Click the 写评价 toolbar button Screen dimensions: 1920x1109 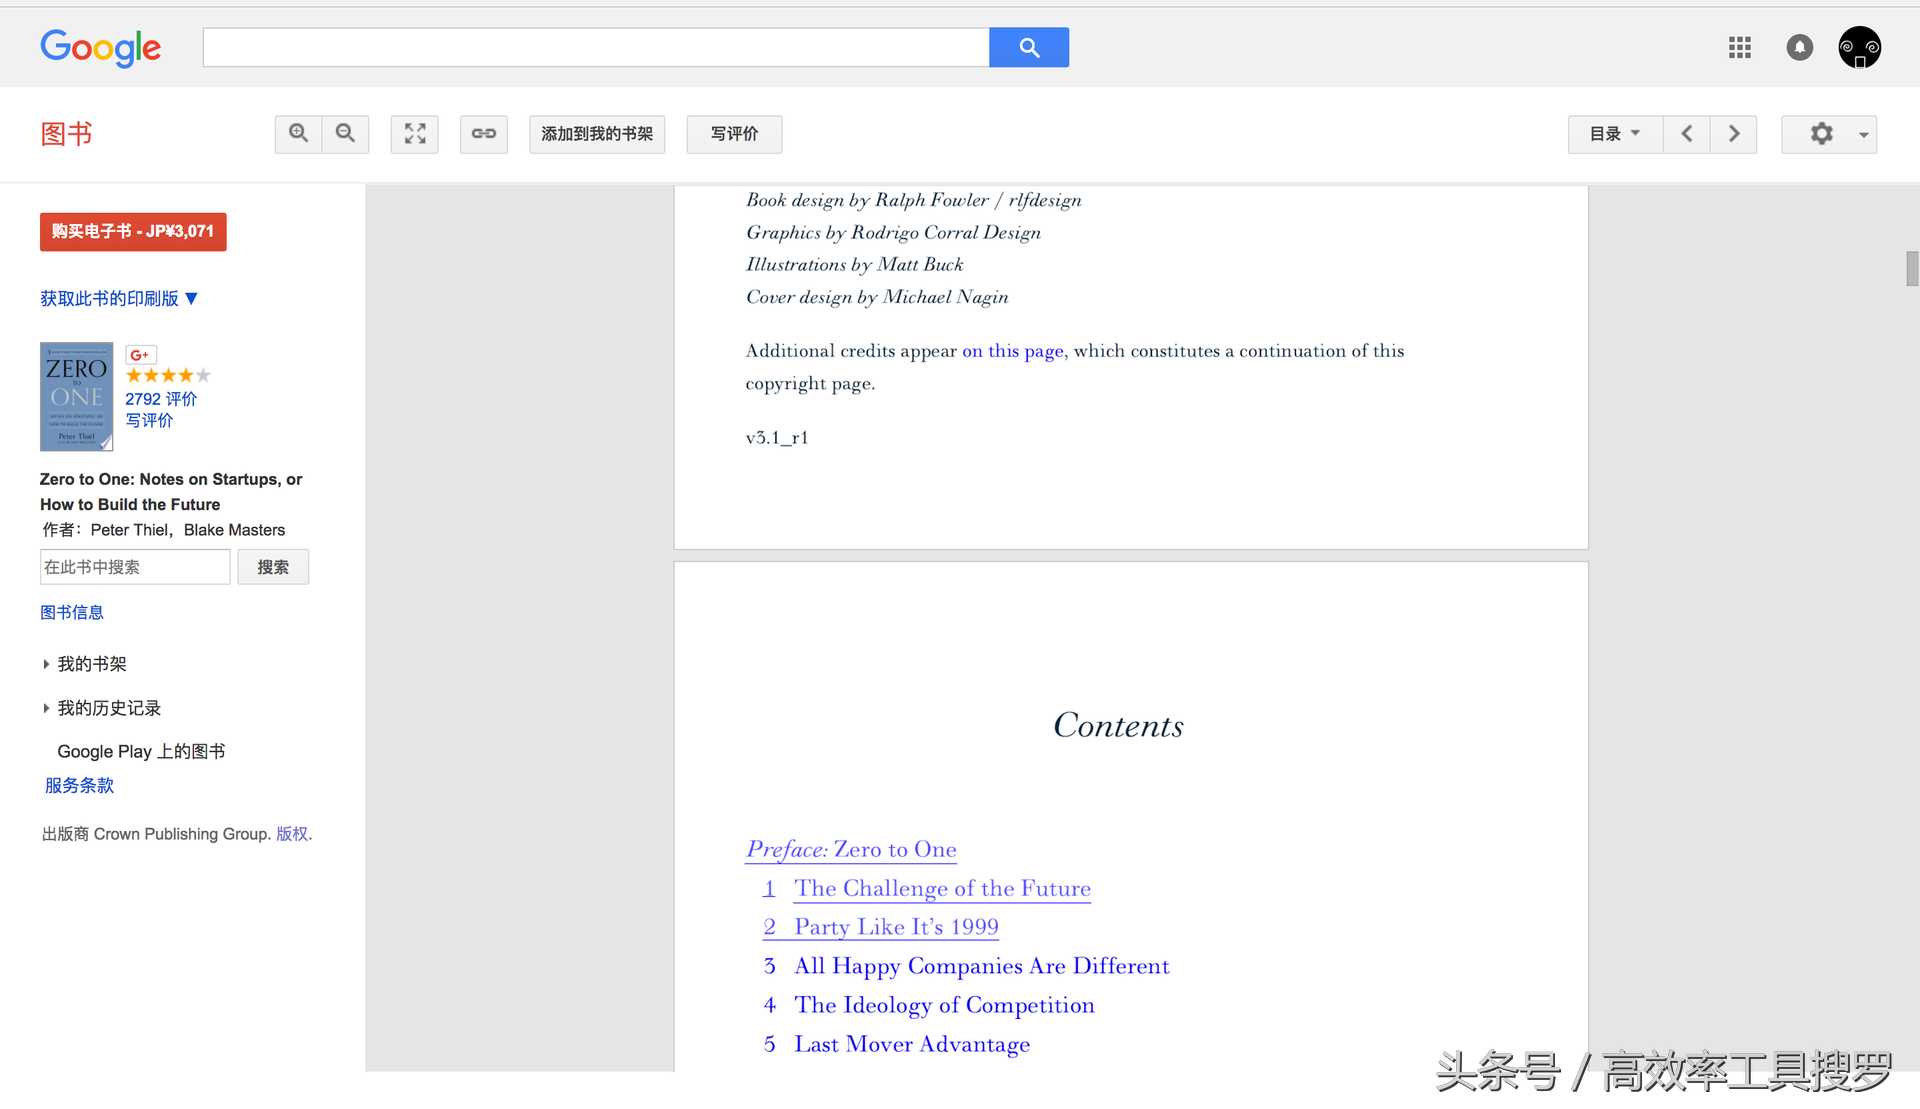click(x=734, y=134)
